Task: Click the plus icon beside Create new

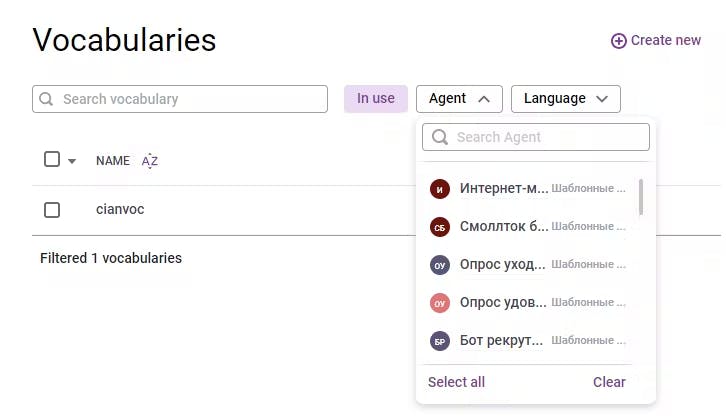Action: tap(619, 41)
